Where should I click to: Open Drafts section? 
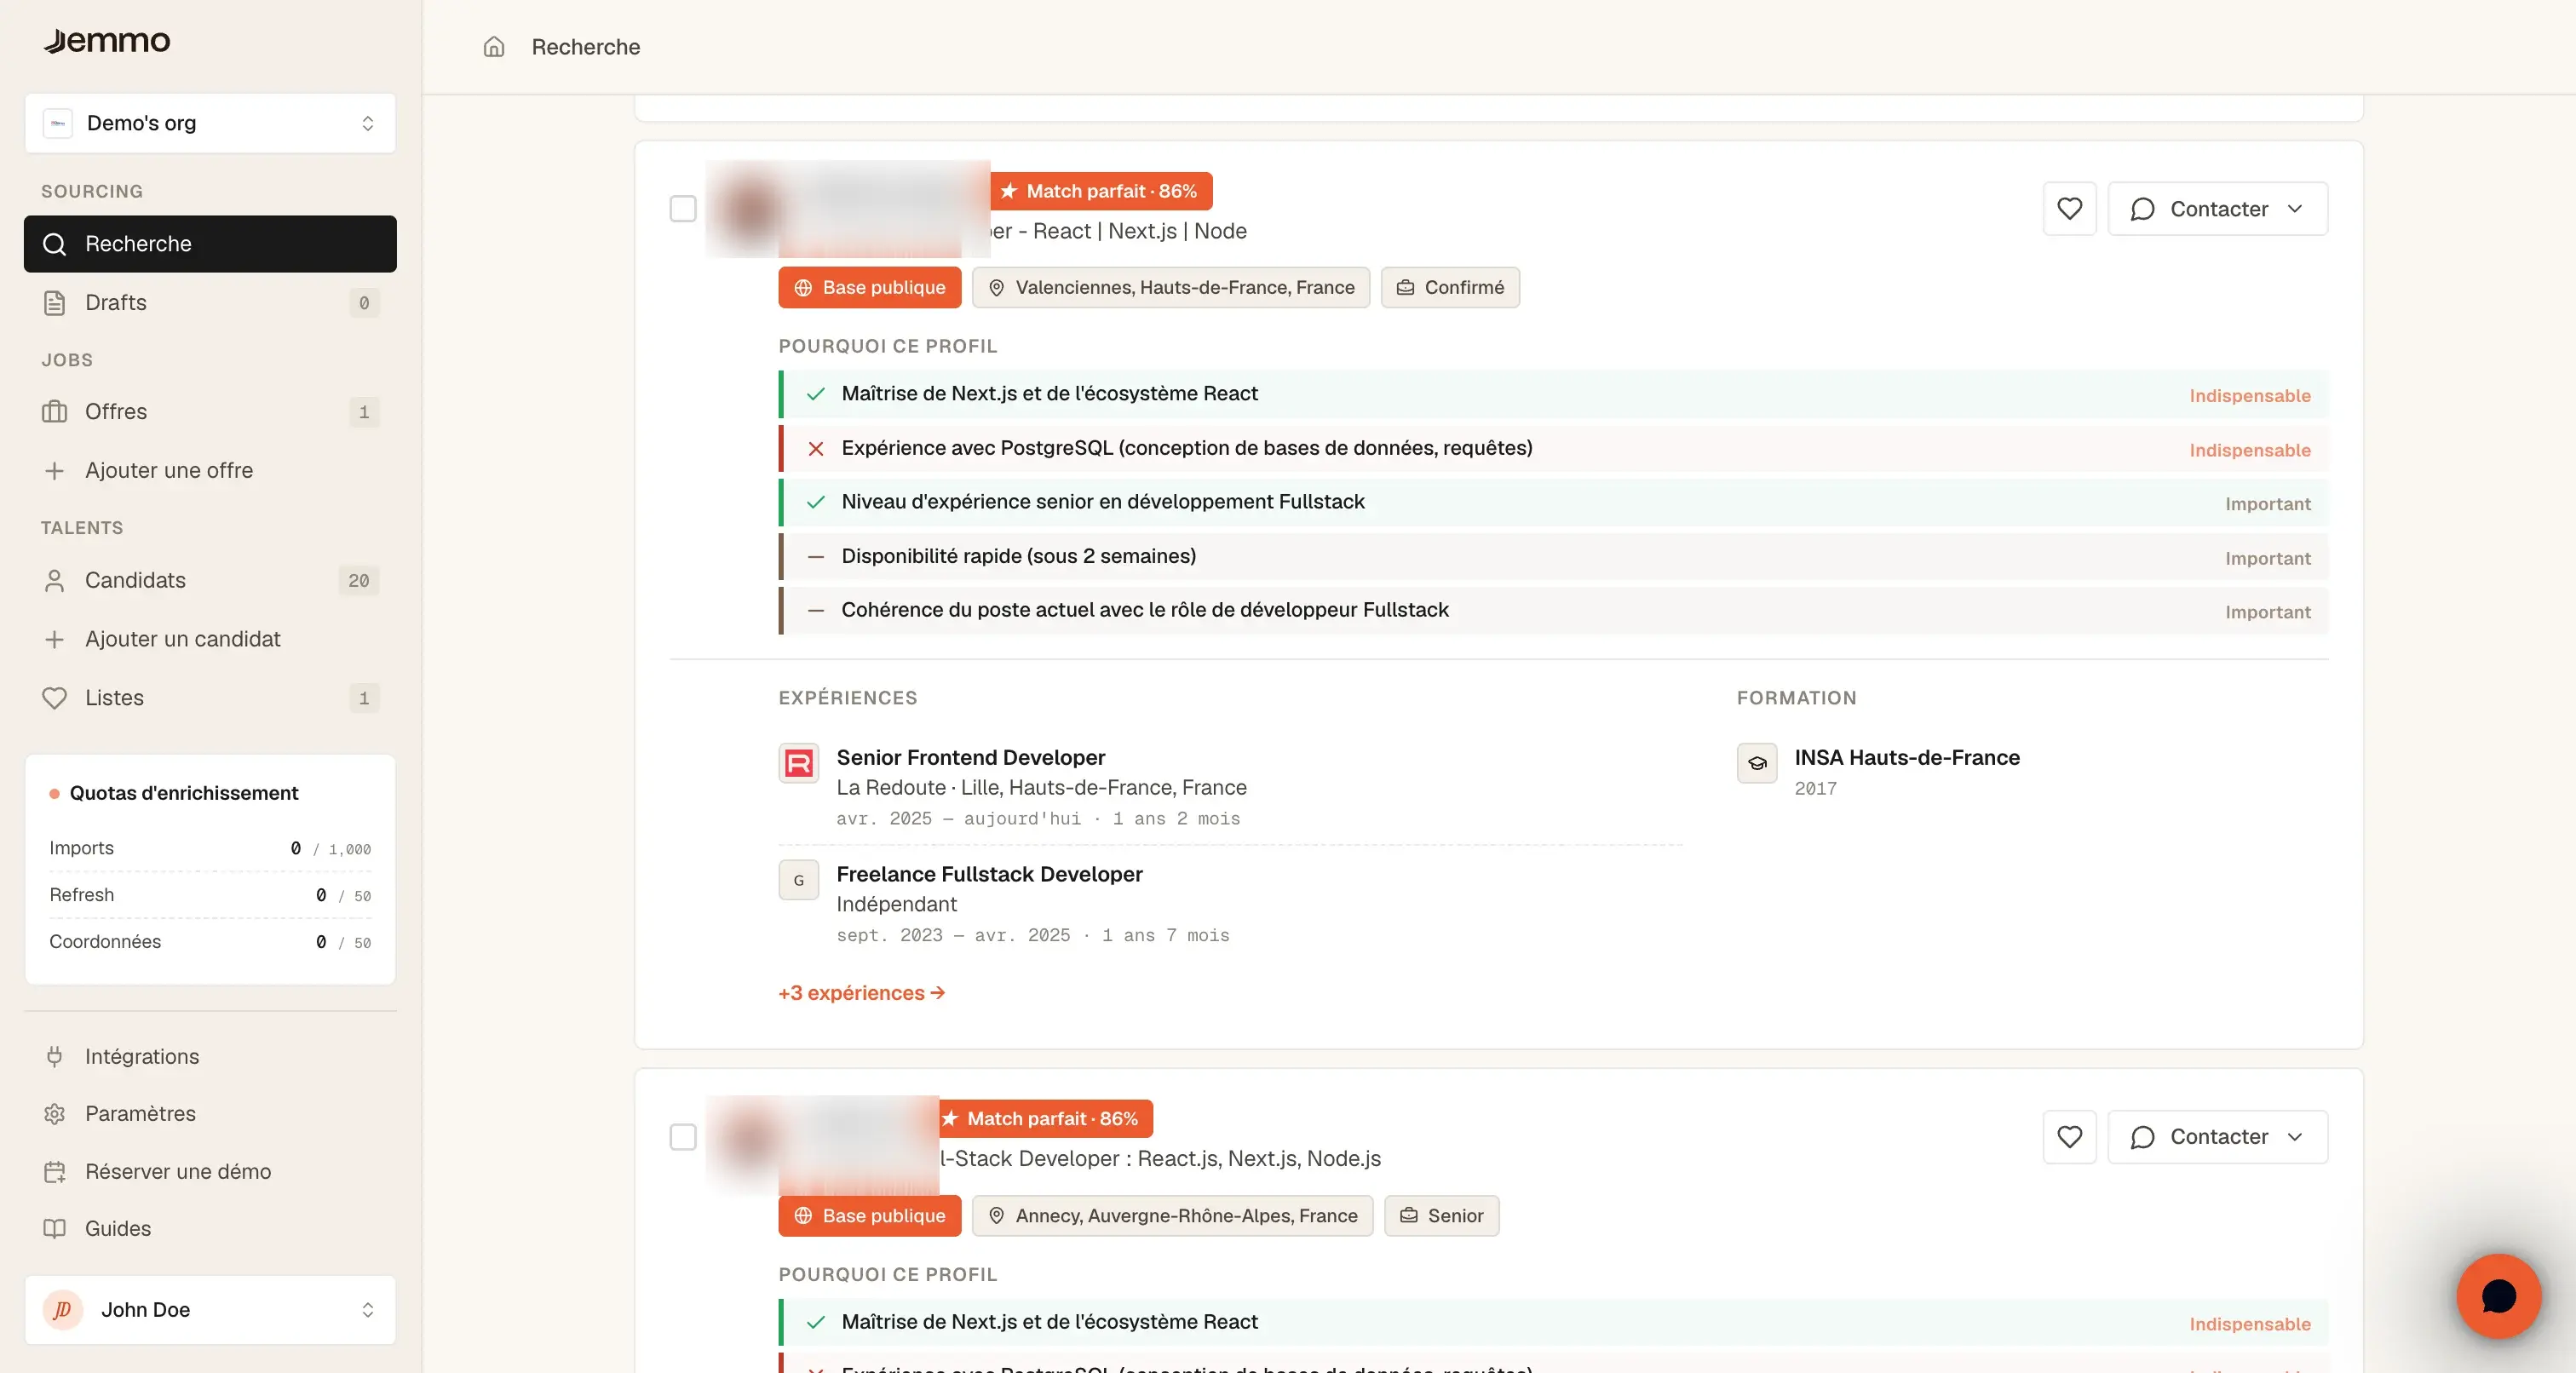[210, 303]
